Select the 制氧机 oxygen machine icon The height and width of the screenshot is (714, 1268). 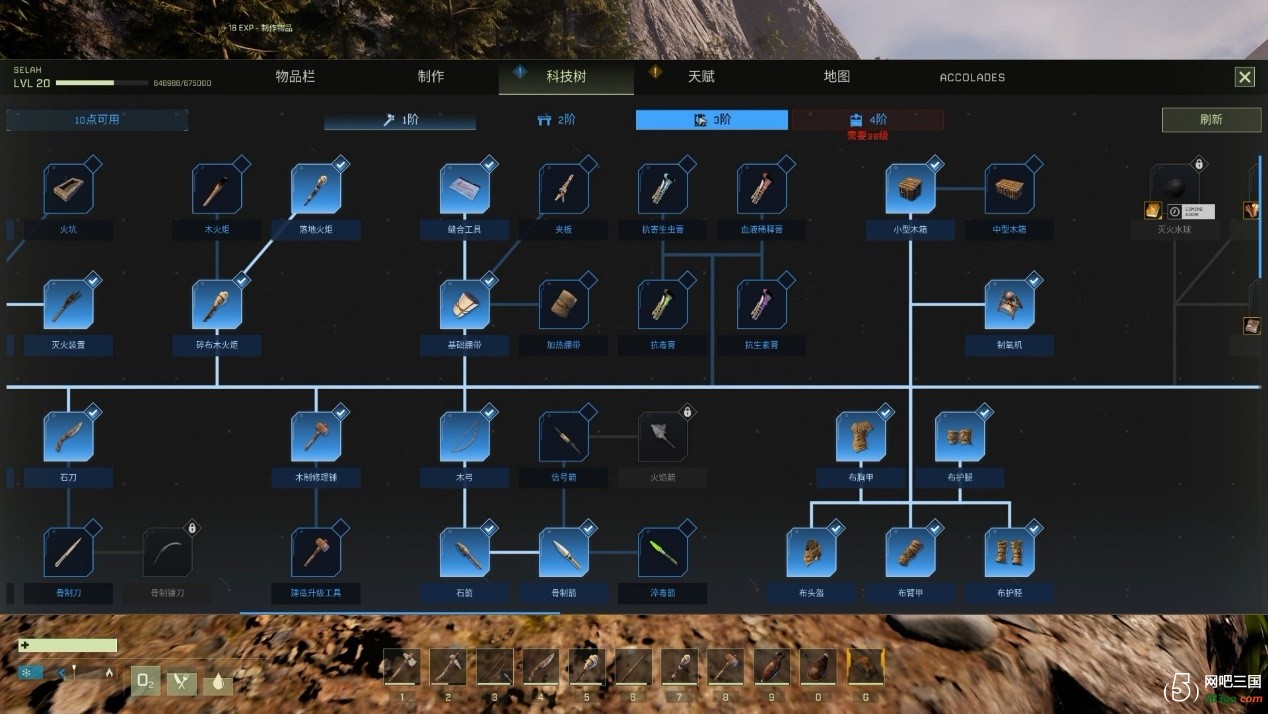[x=1009, y=305]
